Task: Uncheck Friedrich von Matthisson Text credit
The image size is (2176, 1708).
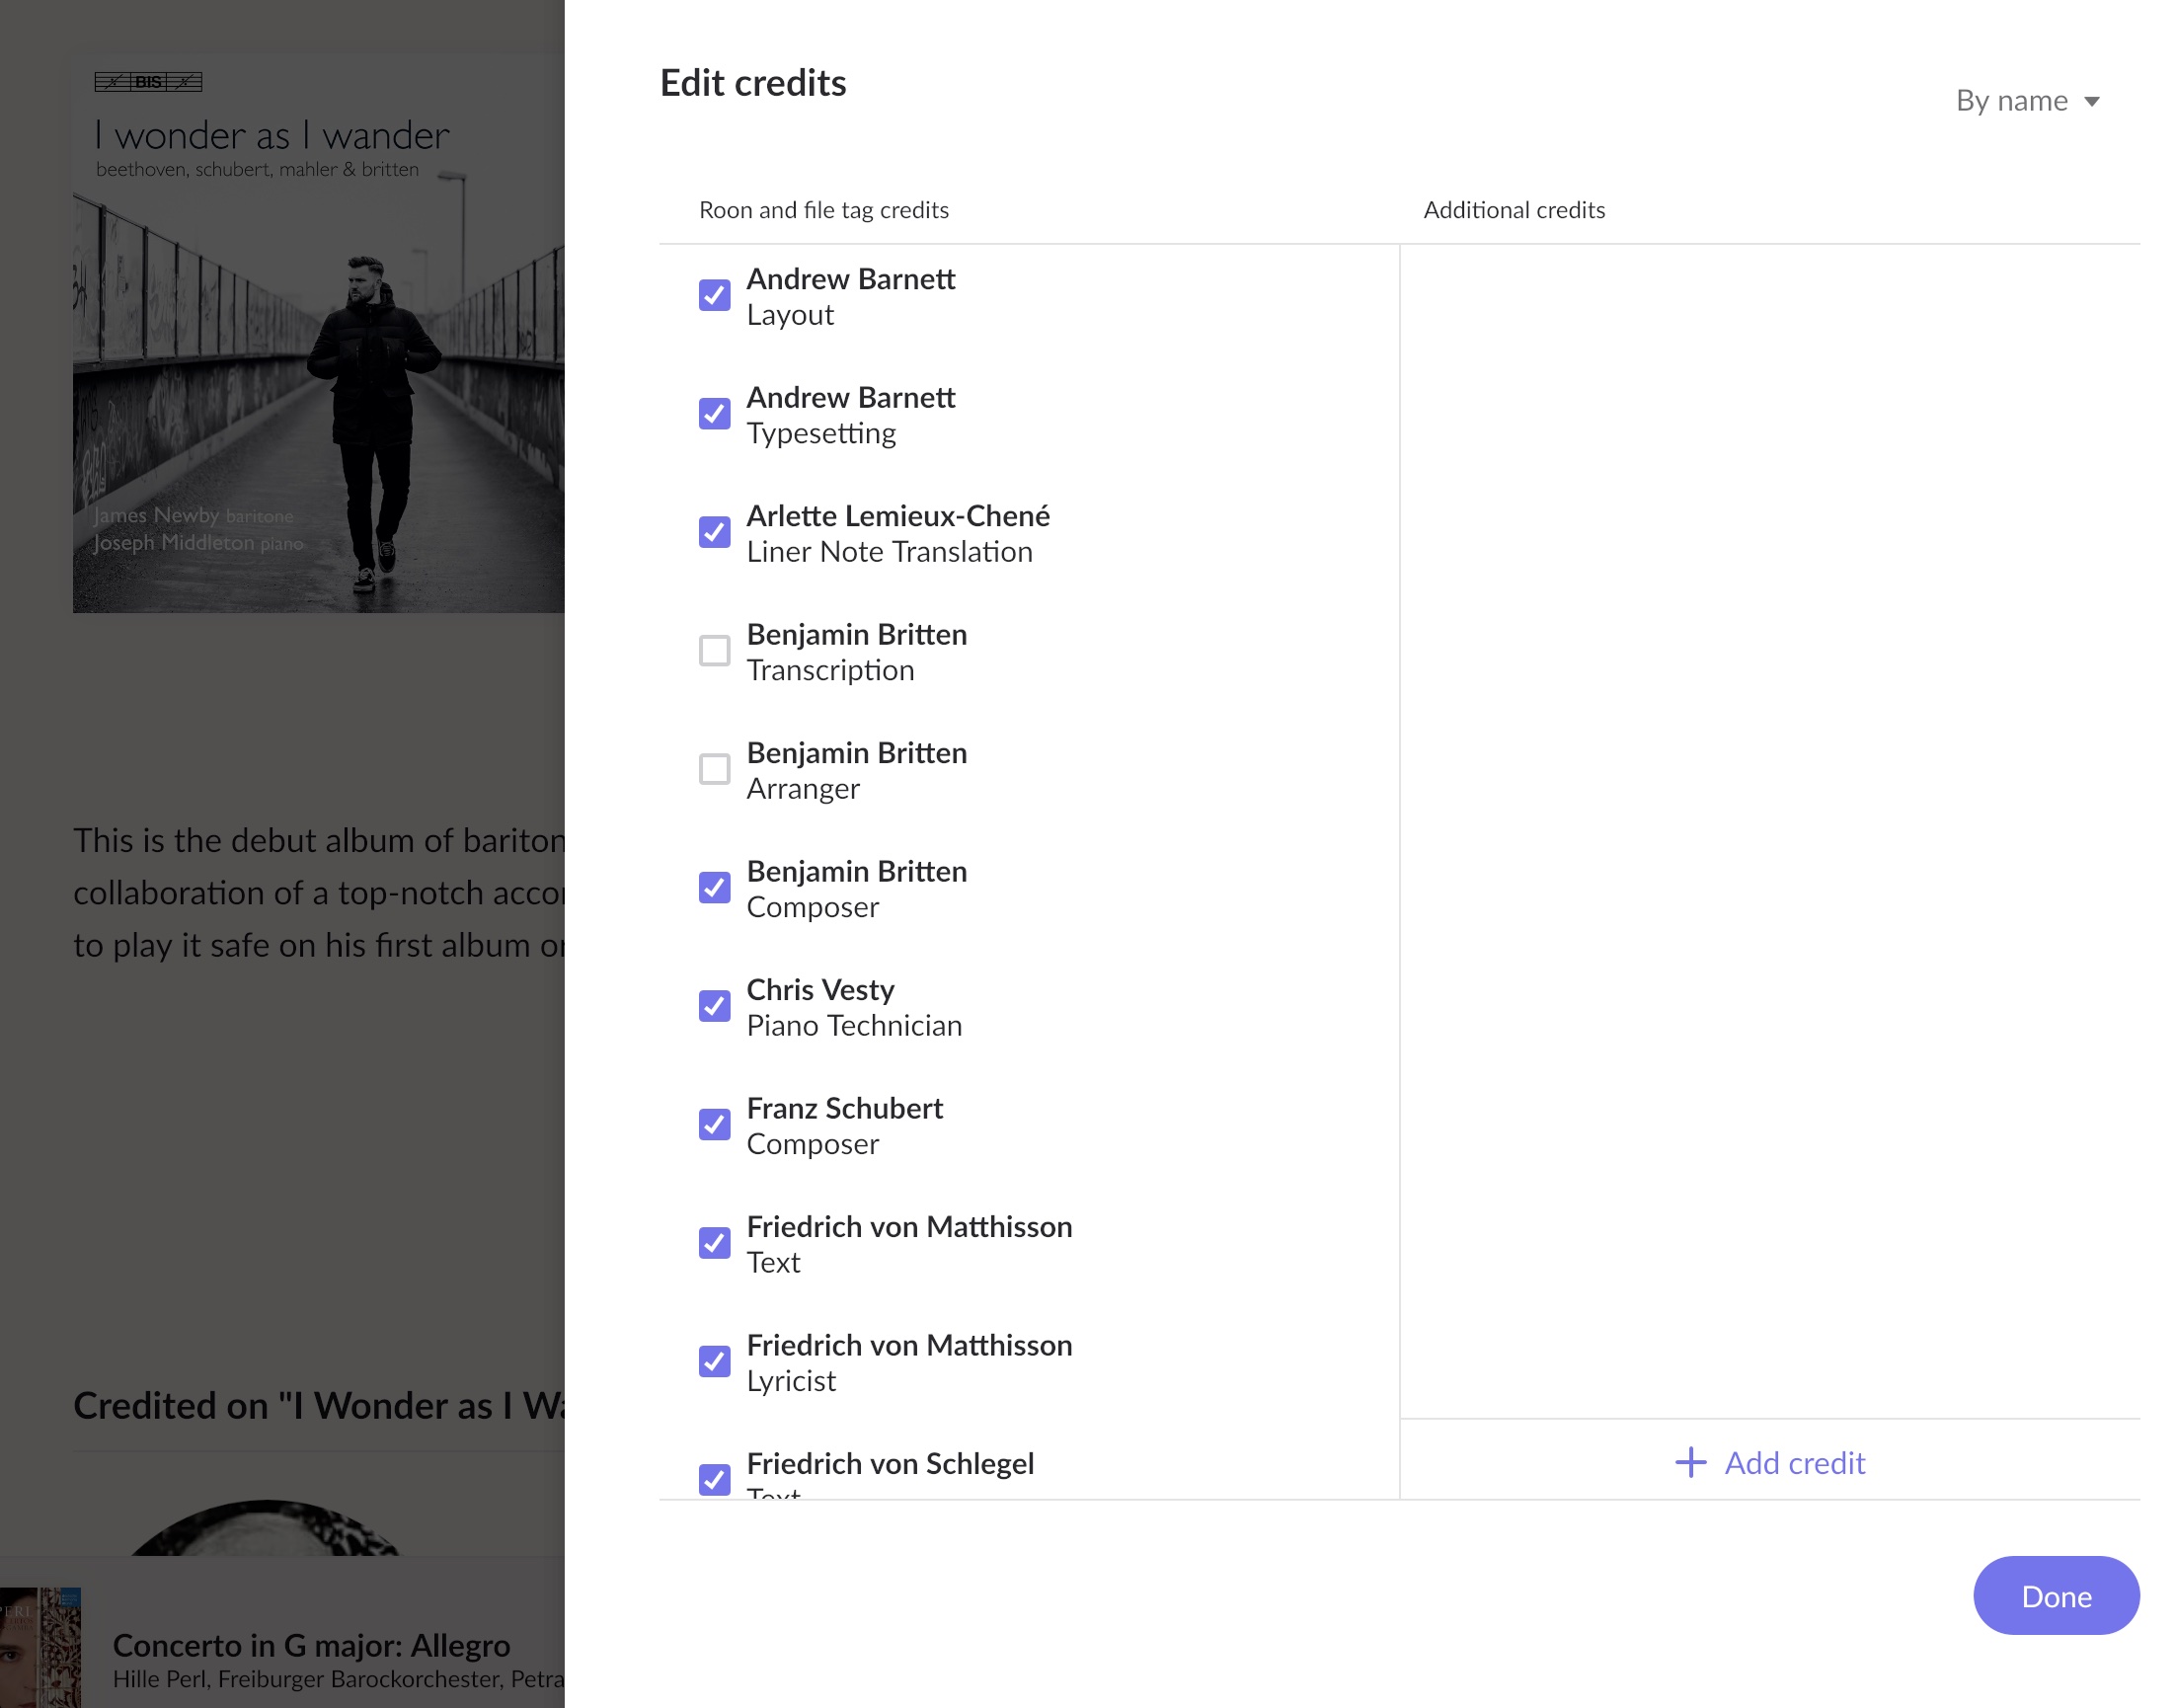Action: pyautogui.click(x=714, y=1243)
